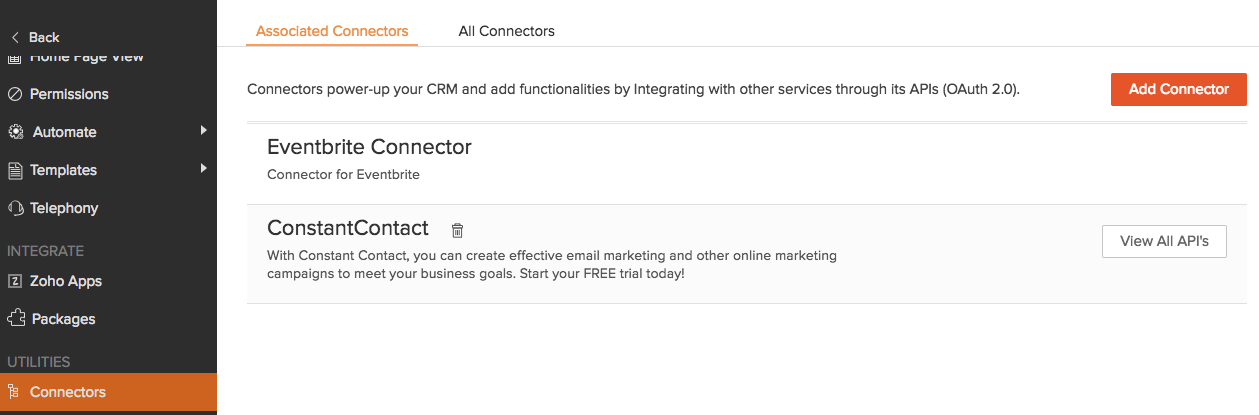Open the Eventbrite Connector entry
The width and height of the screenshot is (1259, 415).
[369, 147]
